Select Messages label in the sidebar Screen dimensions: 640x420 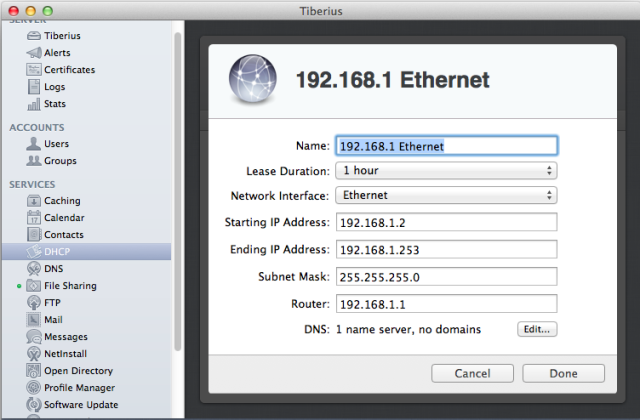pos(66,337)
